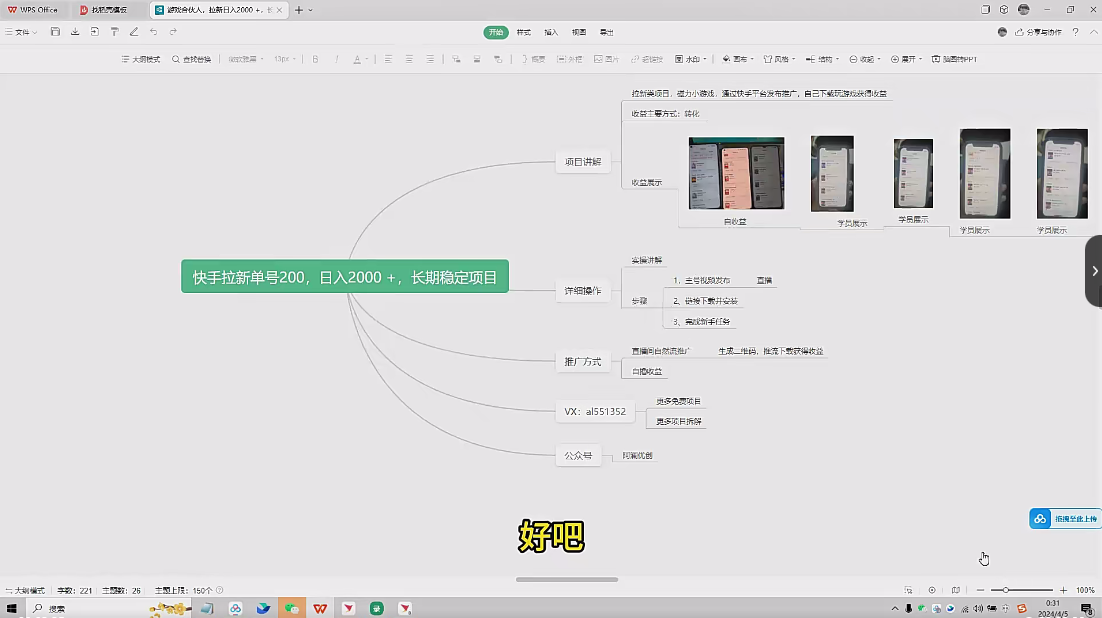1102x618 pixels.
Task: Click the 自收益 screenshot thumbnail
Action: (x=737, y=173)
